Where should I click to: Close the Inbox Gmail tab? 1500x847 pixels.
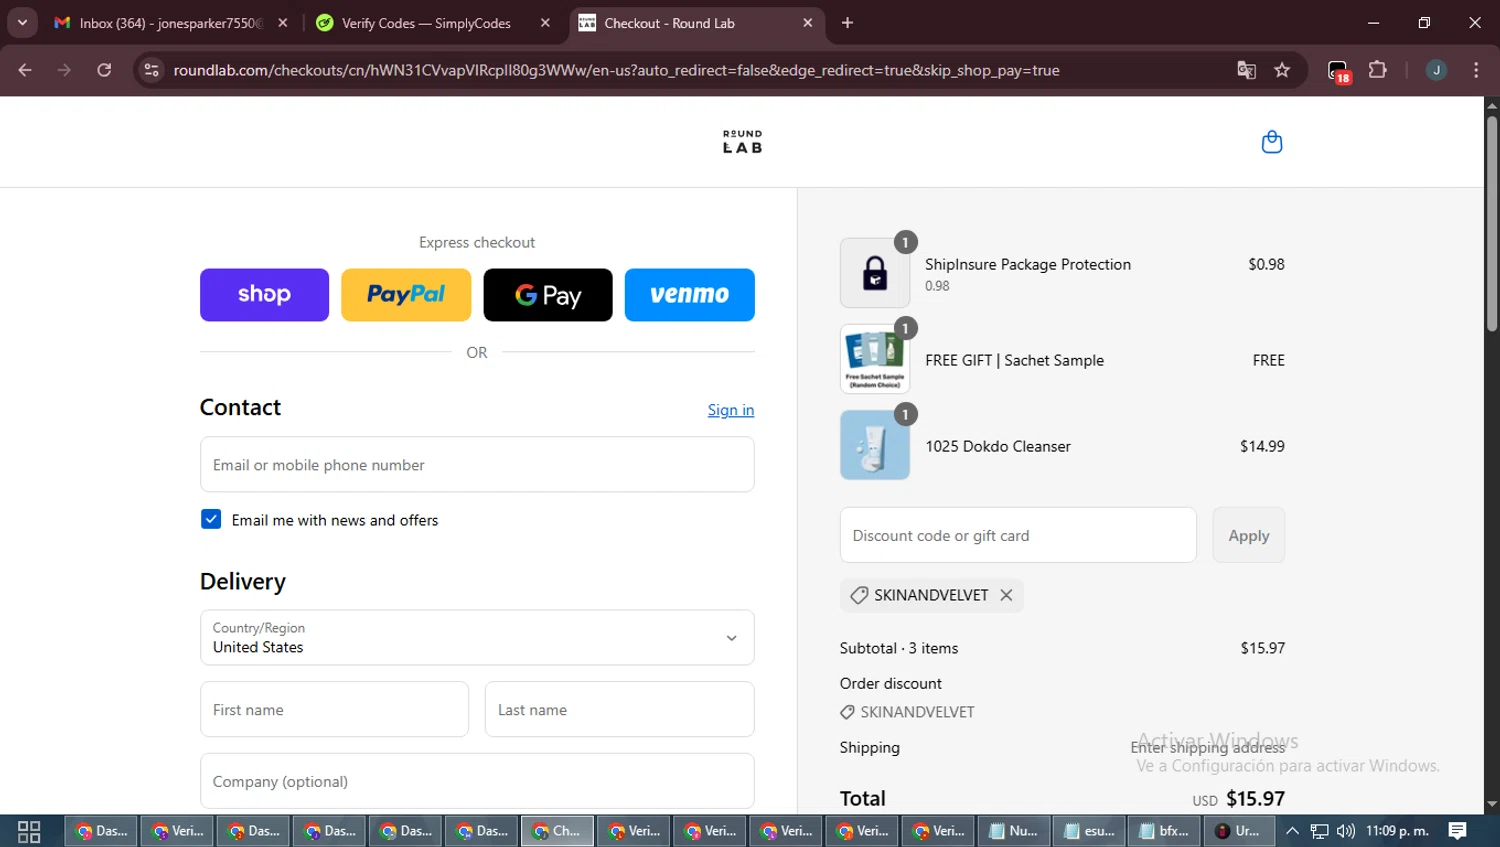click(283, 23)
